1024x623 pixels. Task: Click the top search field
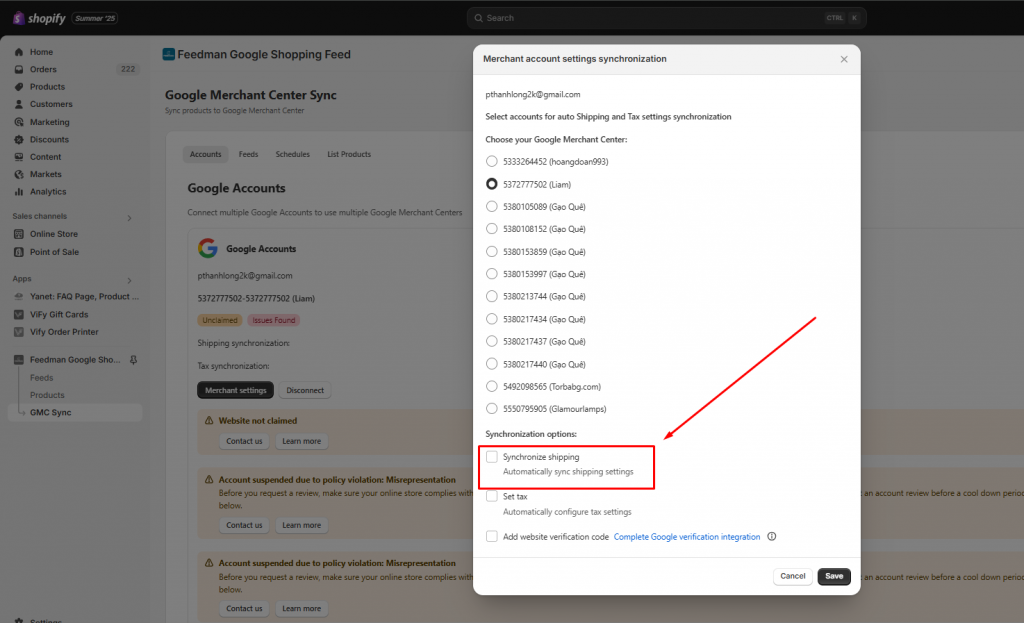tap(667, 18)
